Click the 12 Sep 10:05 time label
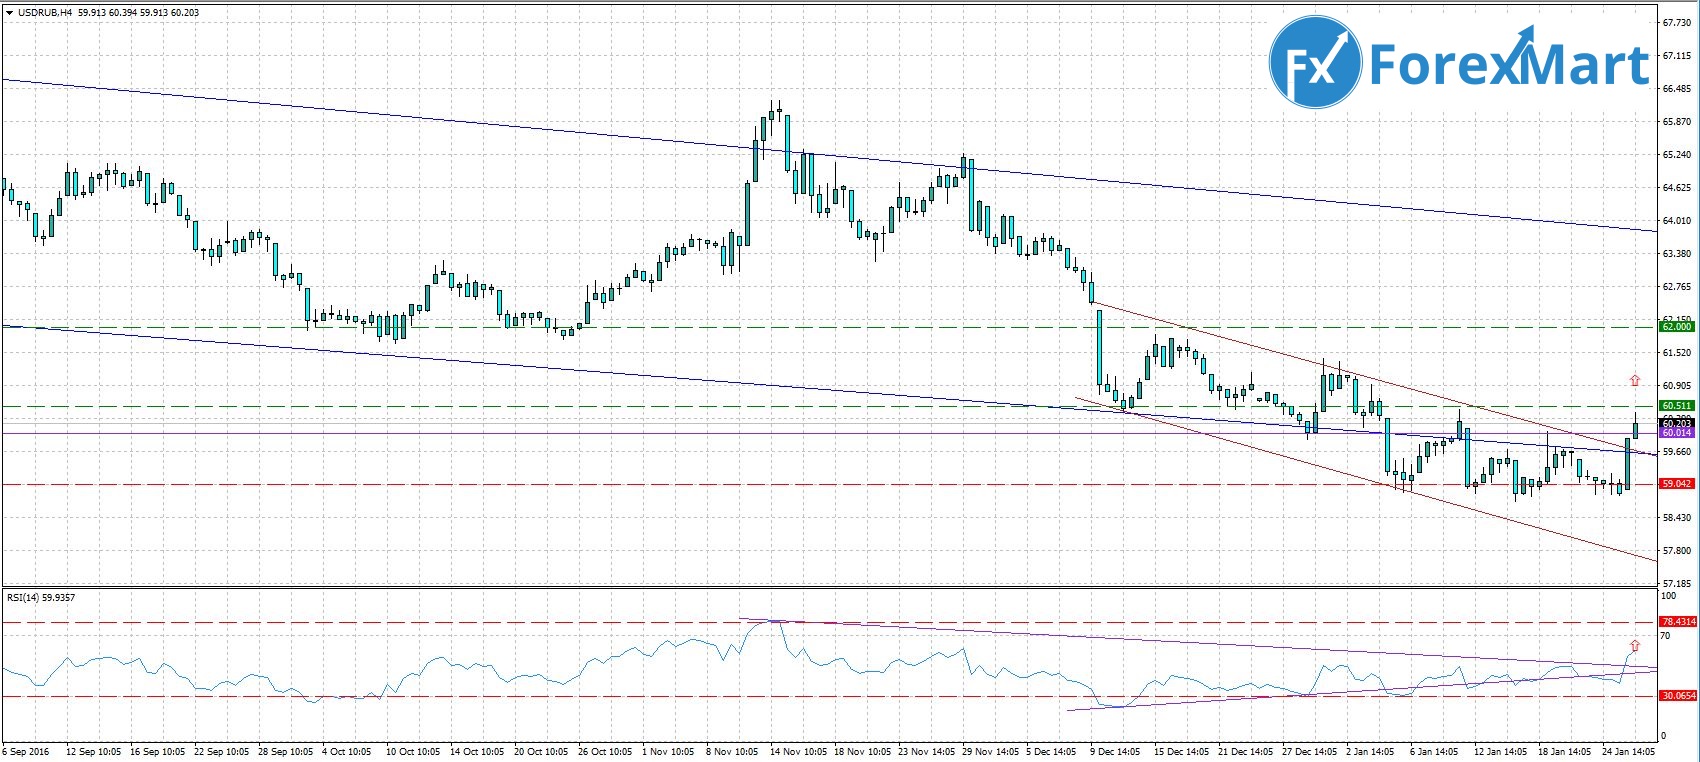1700x762 pixels. tap(94, 751)
